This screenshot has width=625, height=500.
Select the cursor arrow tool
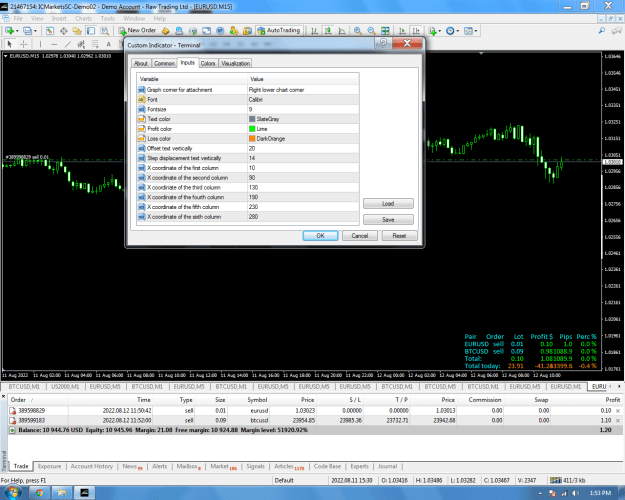click(x=10, y=44)
